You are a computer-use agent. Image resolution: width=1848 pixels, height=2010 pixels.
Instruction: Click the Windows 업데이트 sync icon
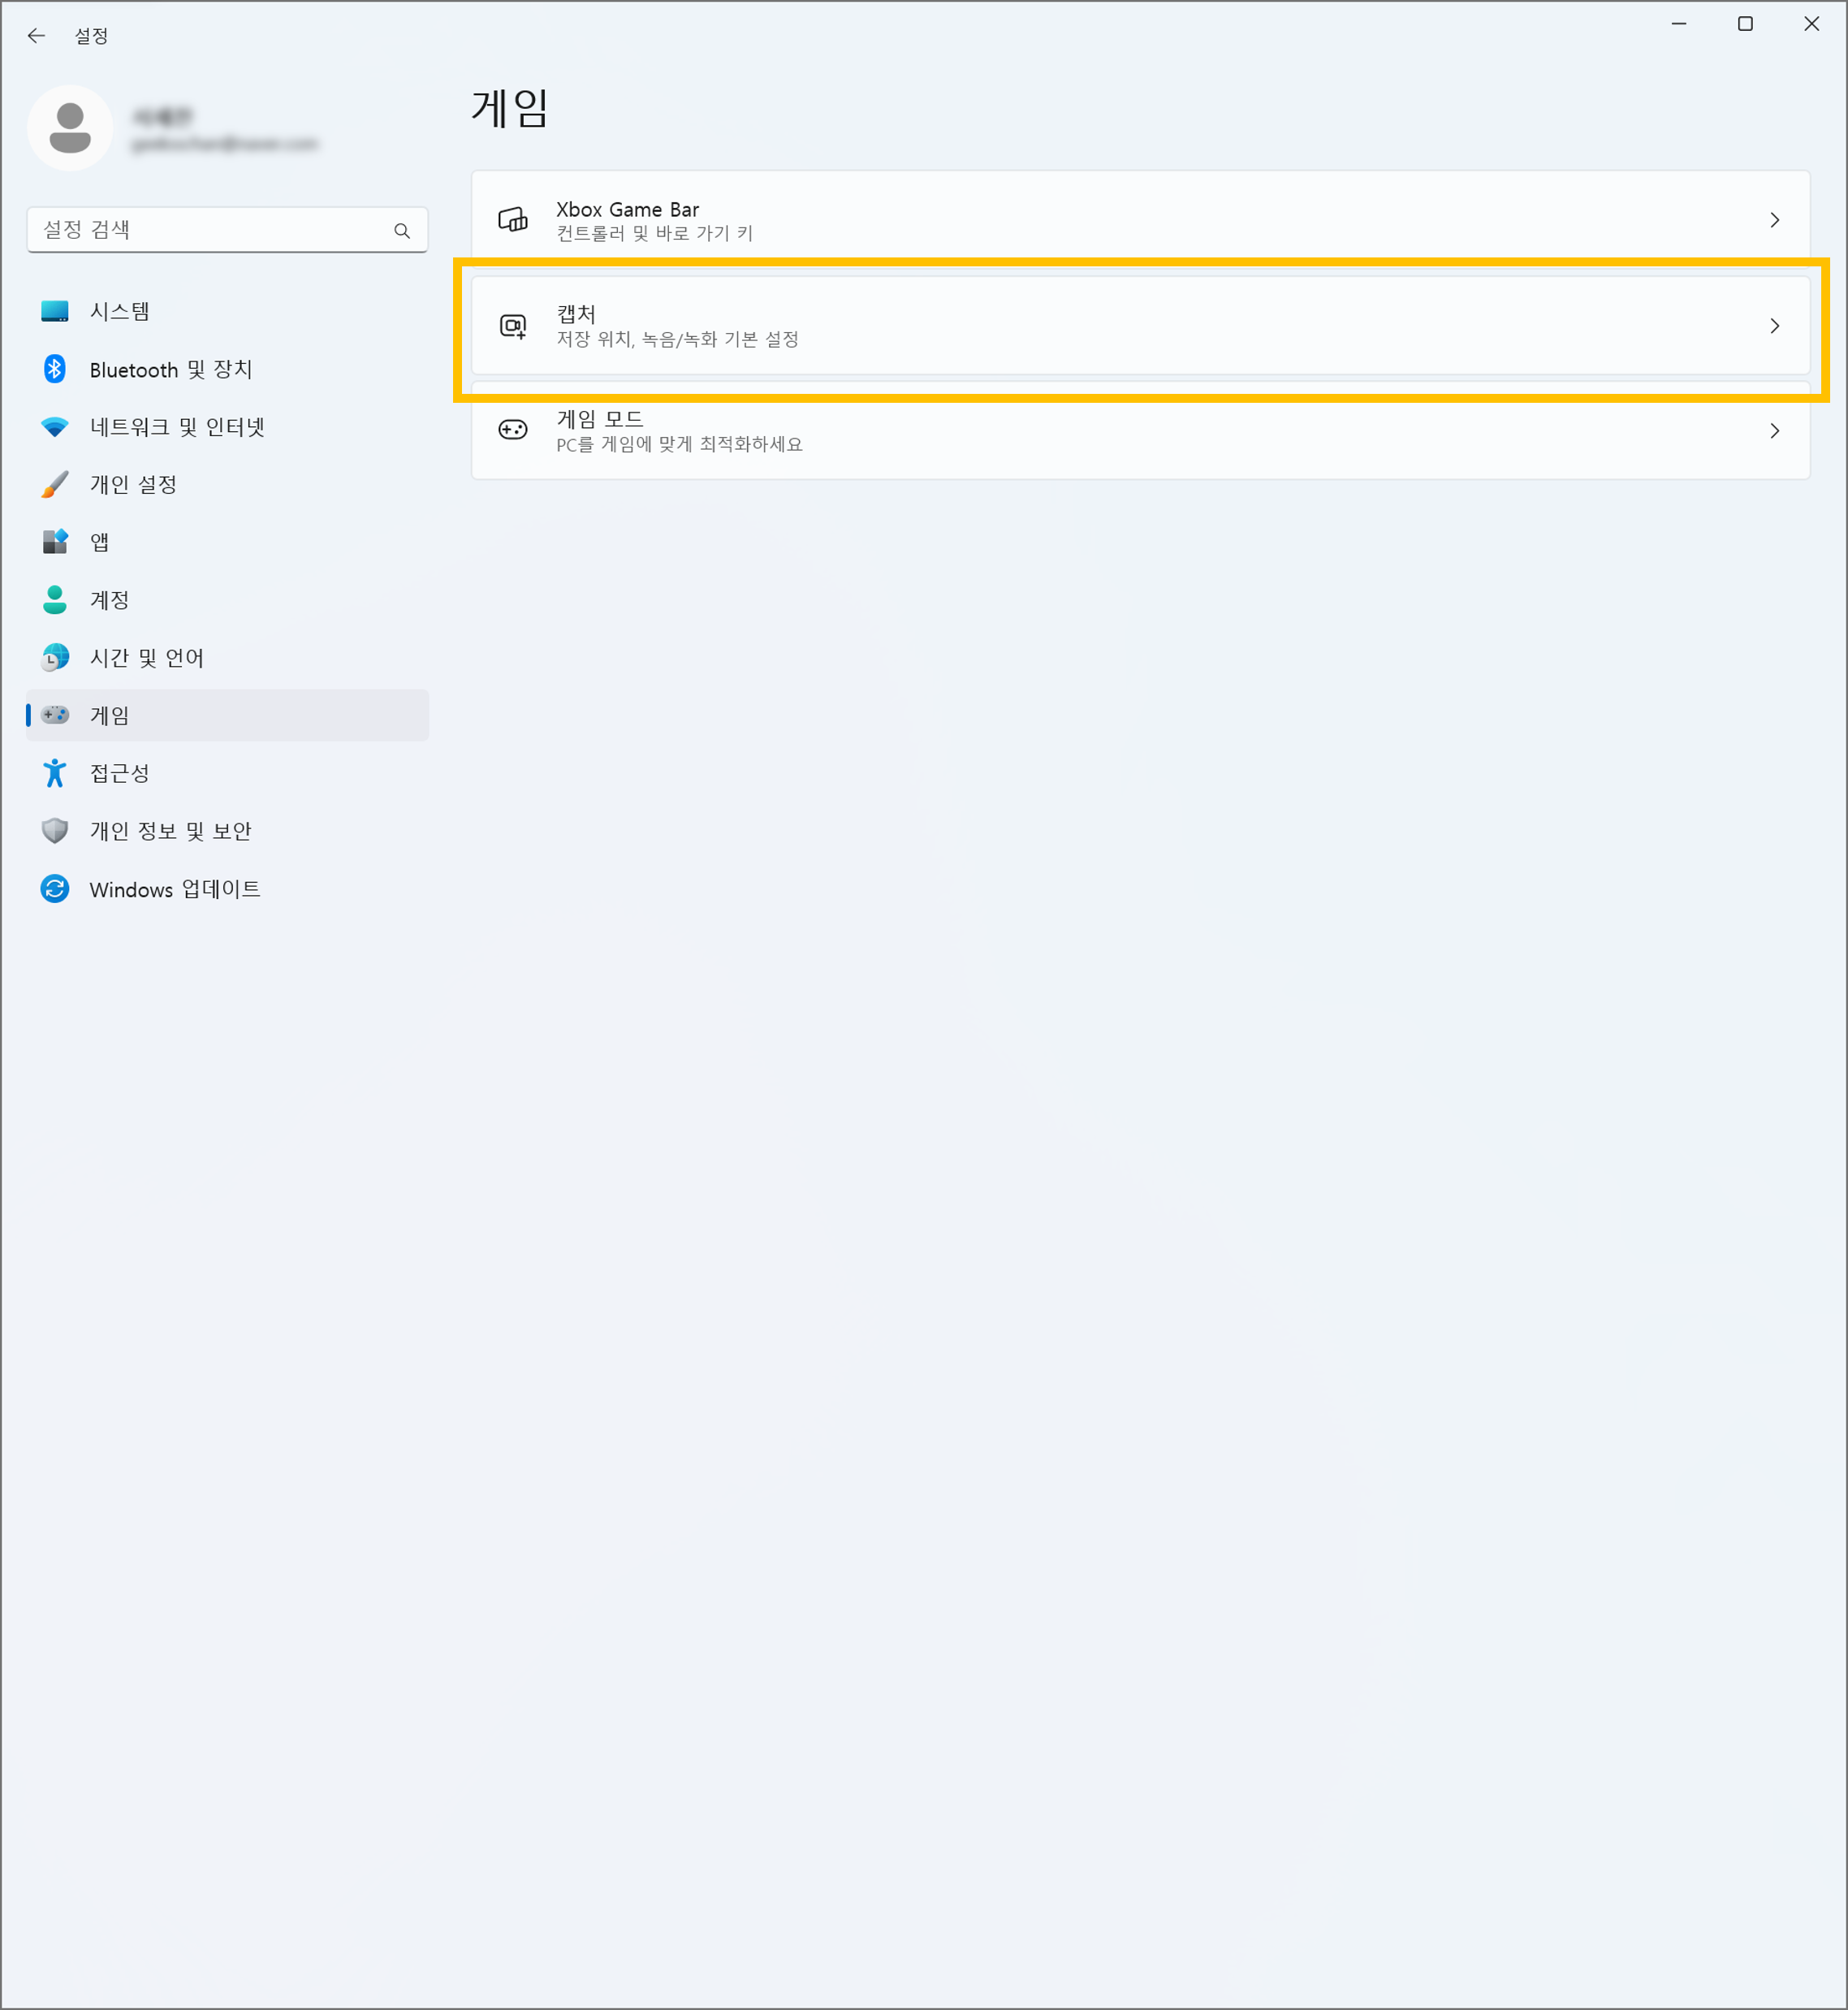pos(55,889)
